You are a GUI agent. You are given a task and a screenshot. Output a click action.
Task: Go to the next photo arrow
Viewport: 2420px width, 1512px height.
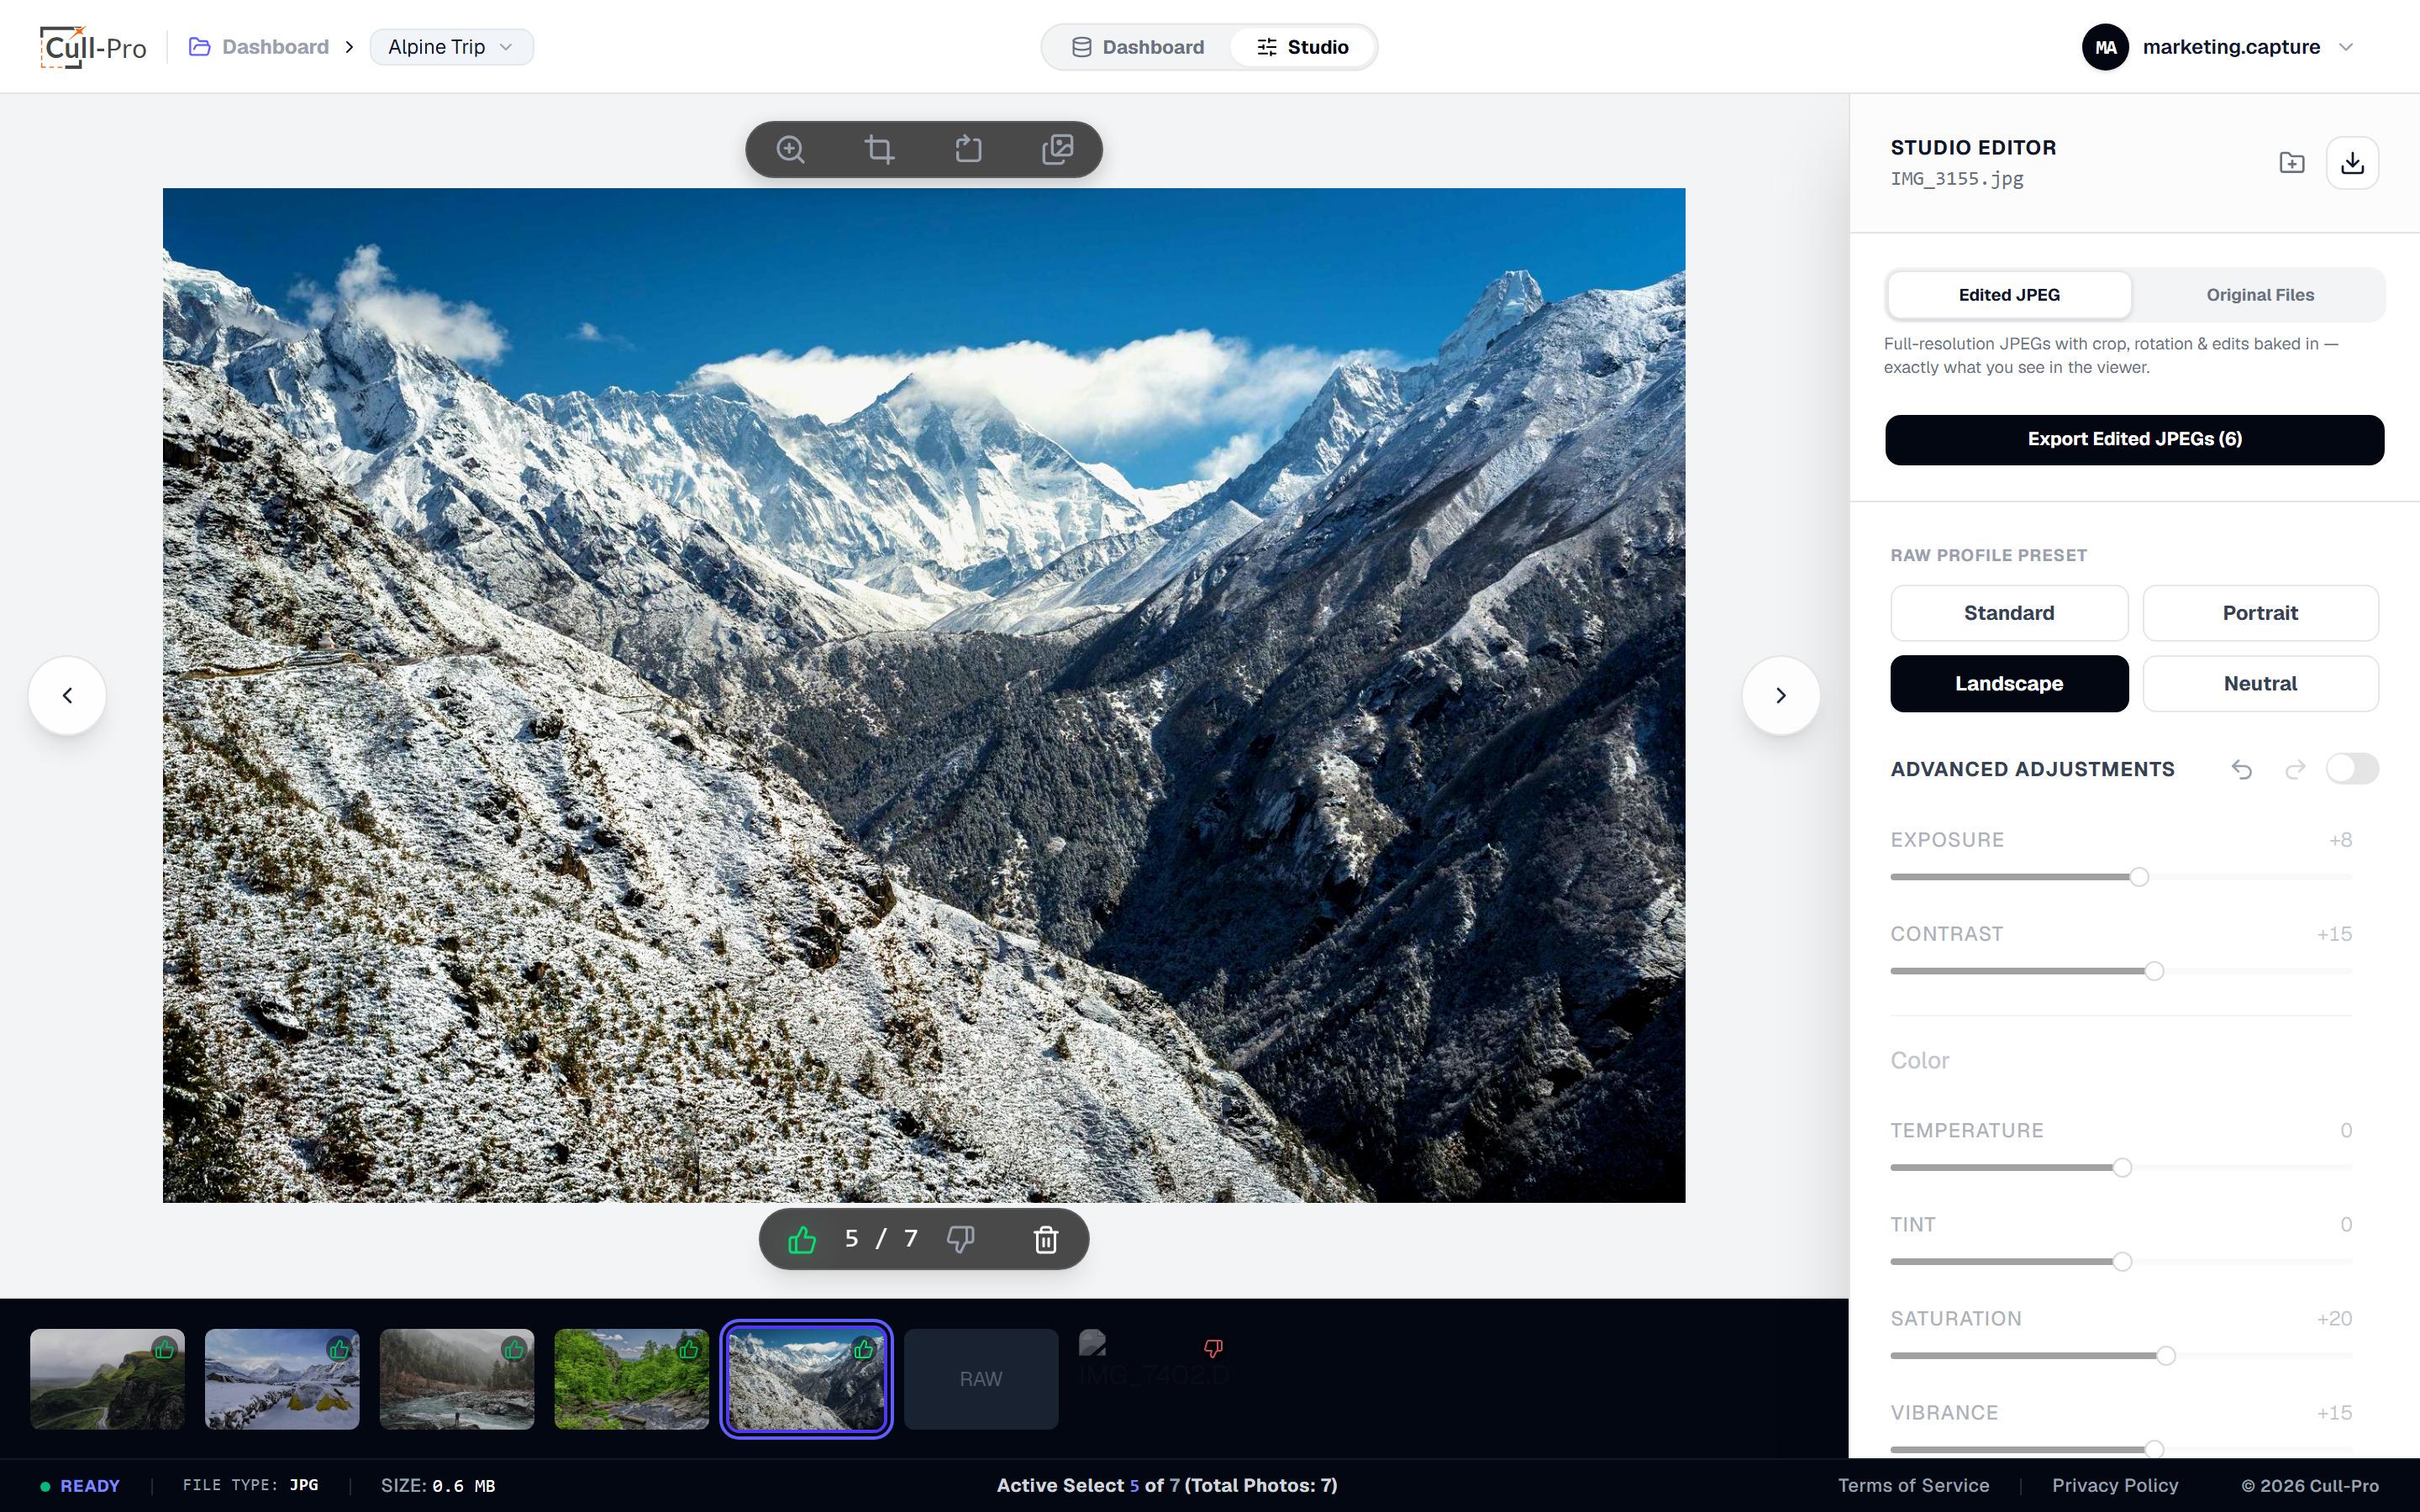(x=1780, y=696)
